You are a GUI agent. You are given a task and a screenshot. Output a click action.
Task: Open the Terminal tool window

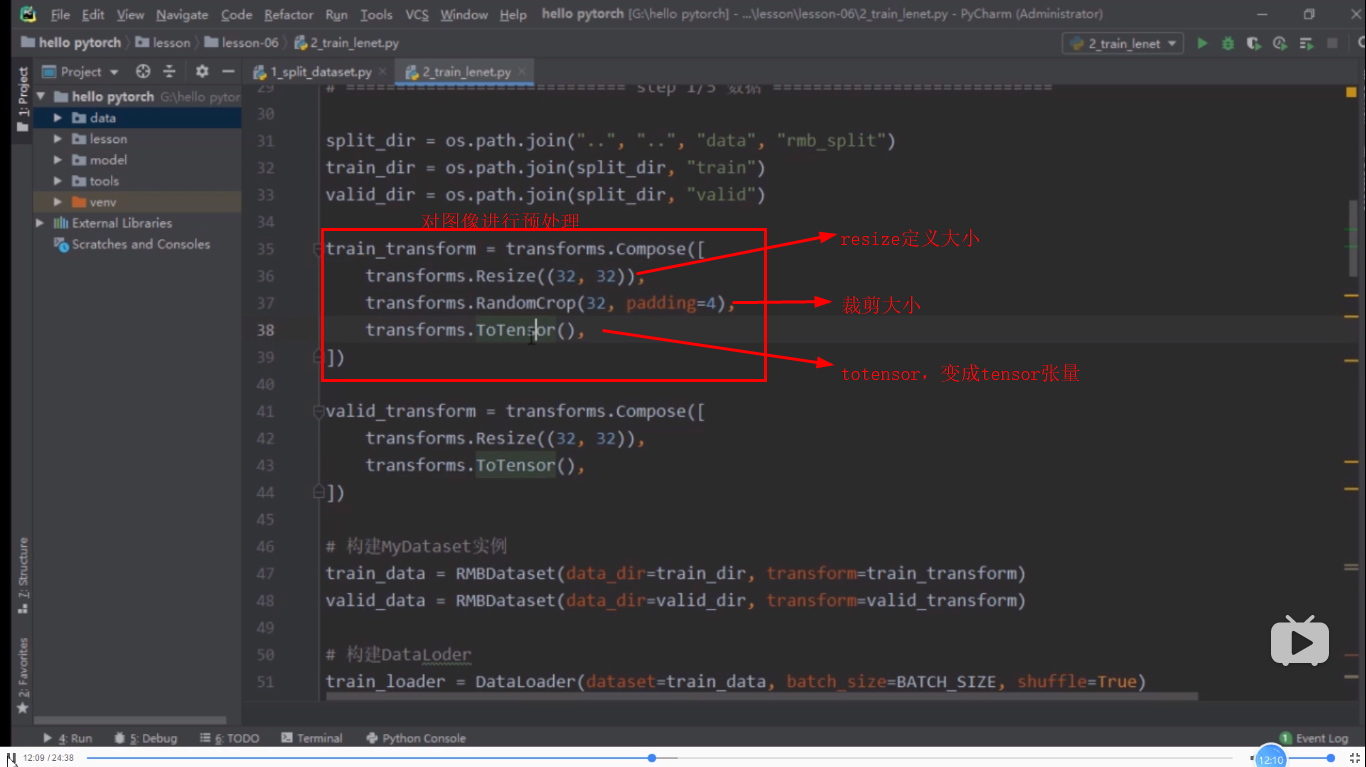[312, 738]
